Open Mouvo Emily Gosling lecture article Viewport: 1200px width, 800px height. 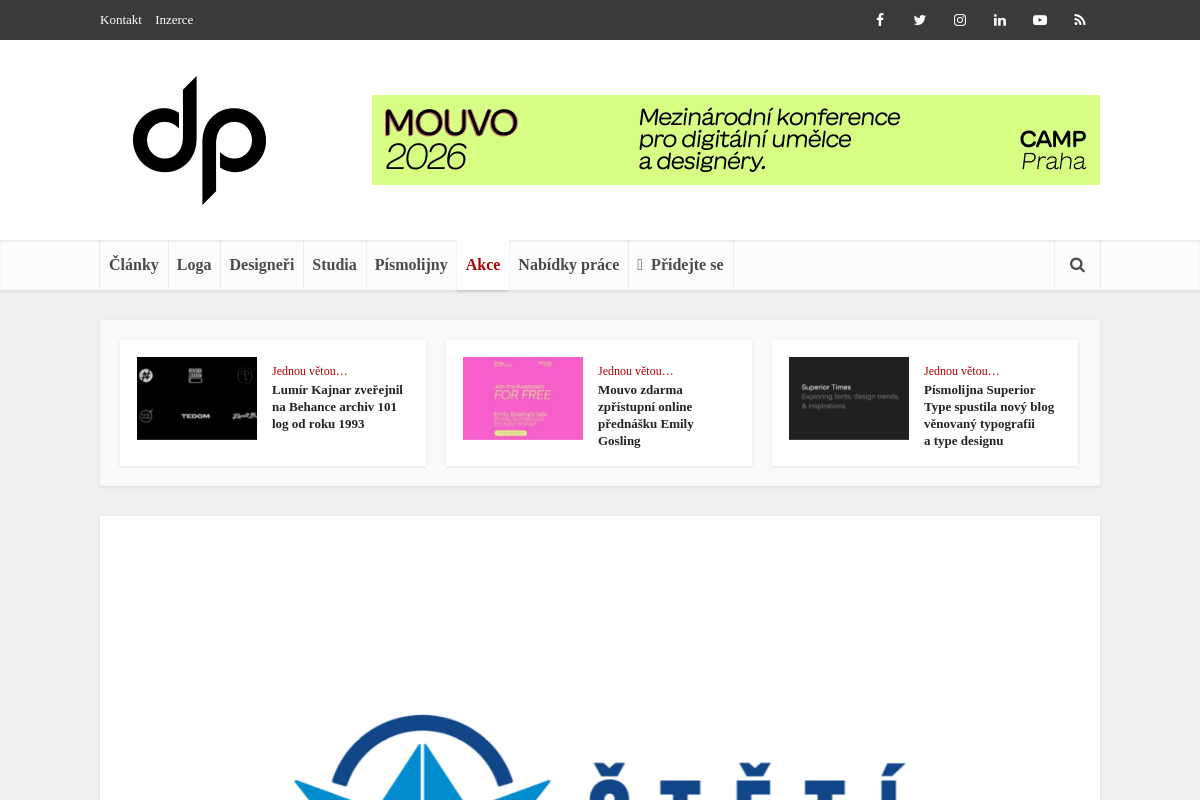pos(648,415)
